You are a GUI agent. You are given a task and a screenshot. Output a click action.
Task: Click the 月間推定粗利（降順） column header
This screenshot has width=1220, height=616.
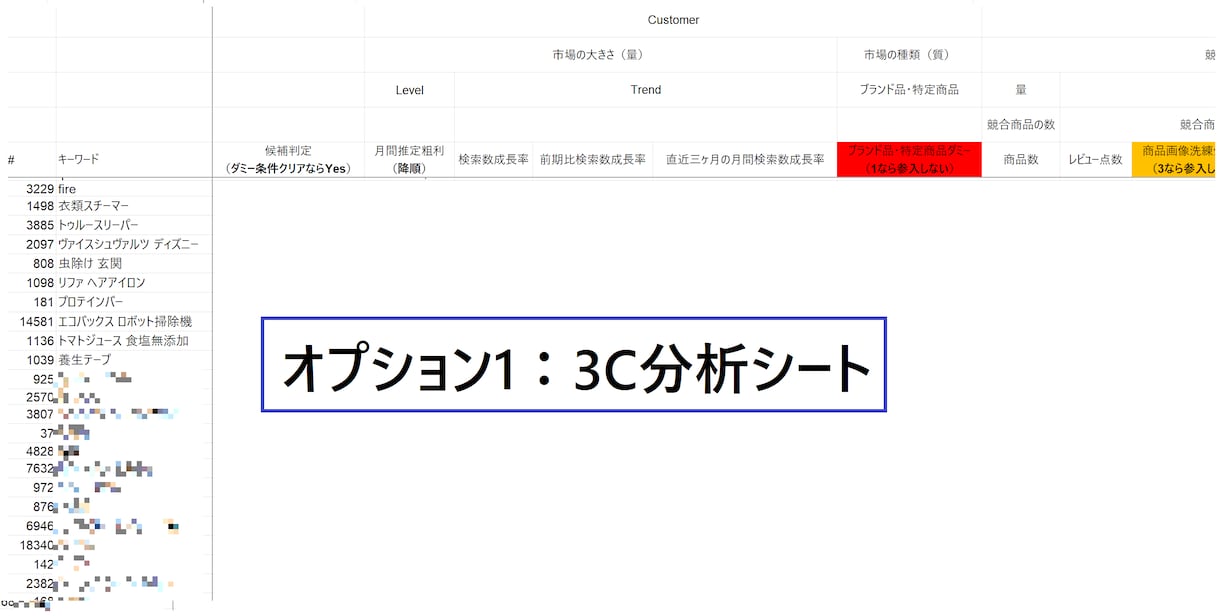(409, 160)
